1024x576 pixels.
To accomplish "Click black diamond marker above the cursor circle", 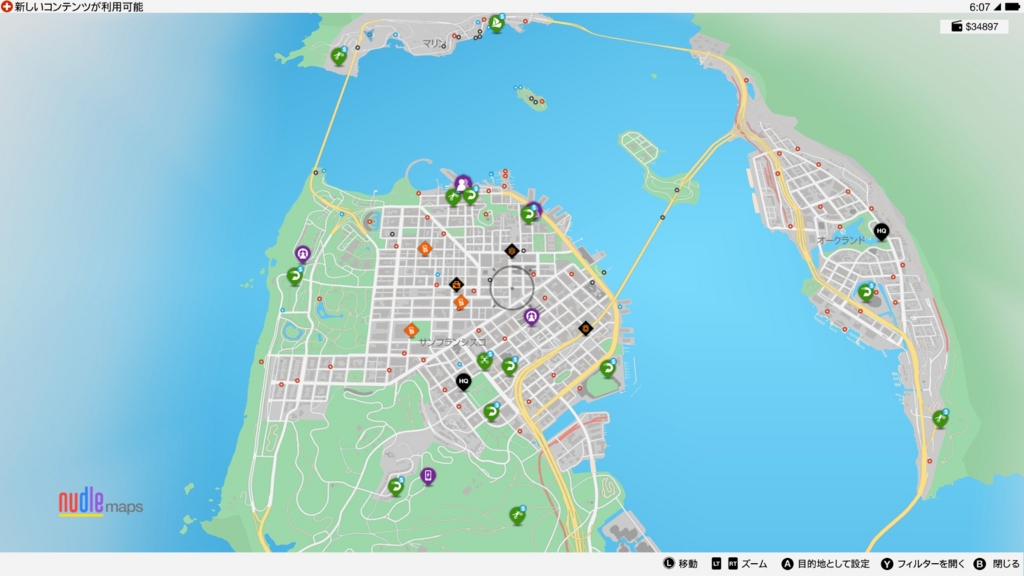I will tap(512, 250).
